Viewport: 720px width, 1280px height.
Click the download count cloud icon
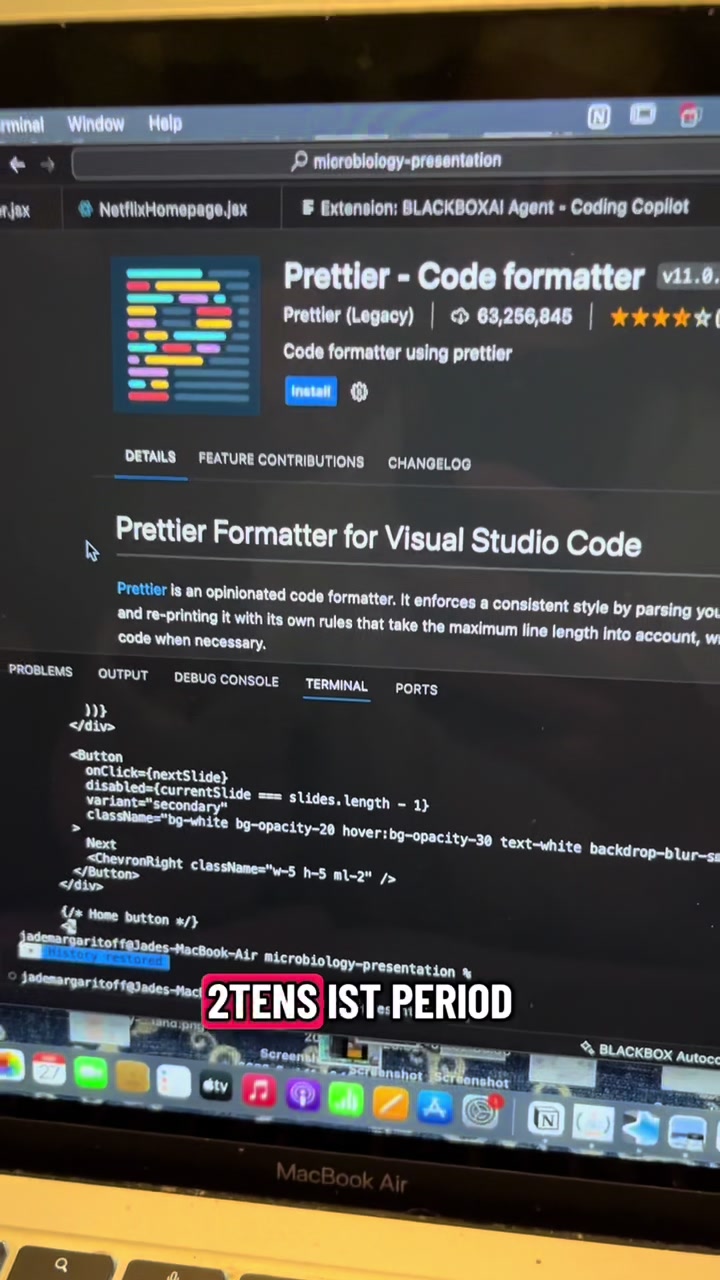pos(460,317)
